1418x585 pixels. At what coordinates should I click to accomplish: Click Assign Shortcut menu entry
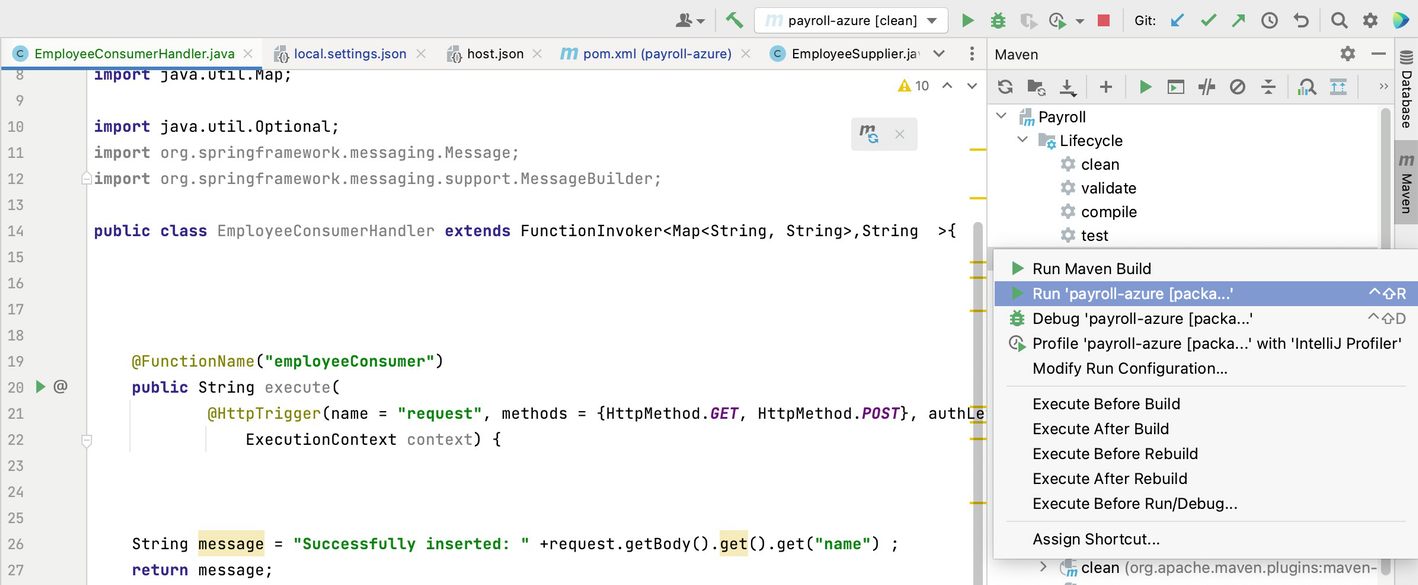[1096, 539]
